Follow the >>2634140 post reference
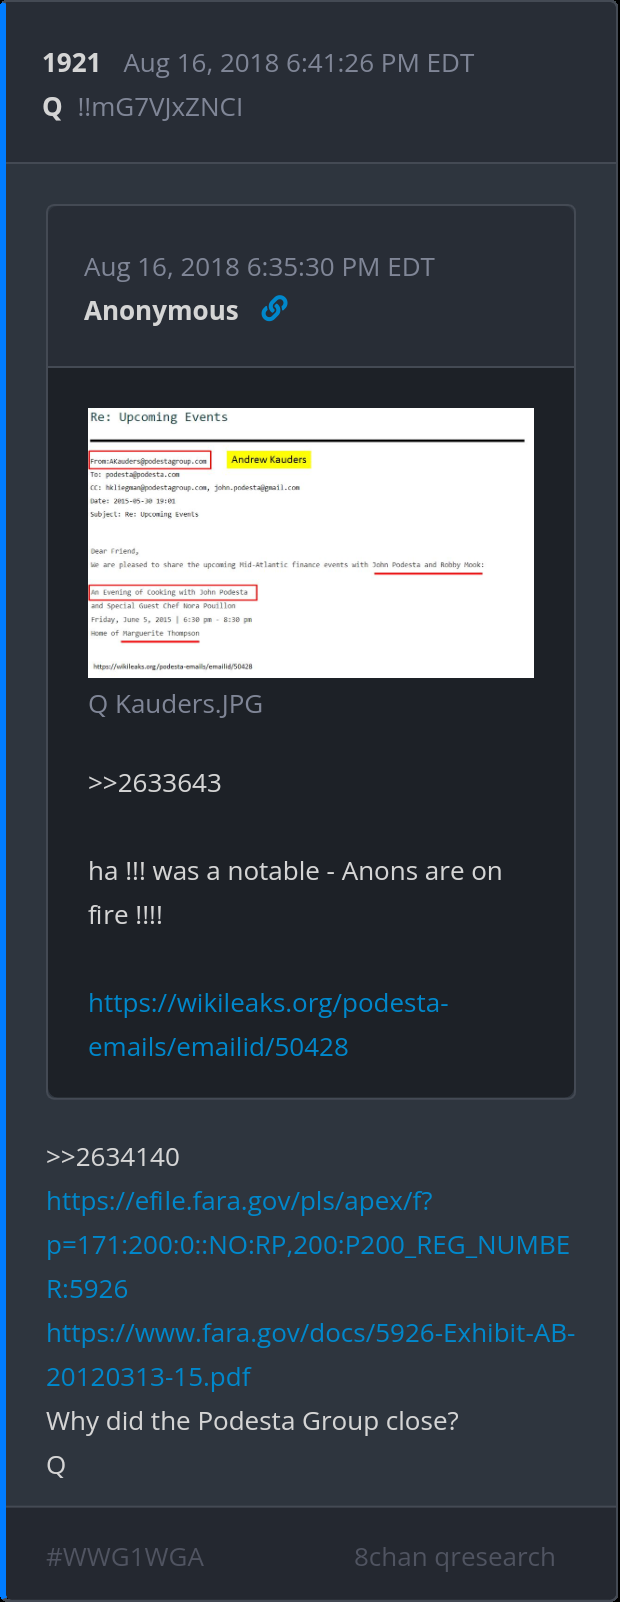Image resolution: width=620 pixels, height=1602 pixels. (113, 1156)
